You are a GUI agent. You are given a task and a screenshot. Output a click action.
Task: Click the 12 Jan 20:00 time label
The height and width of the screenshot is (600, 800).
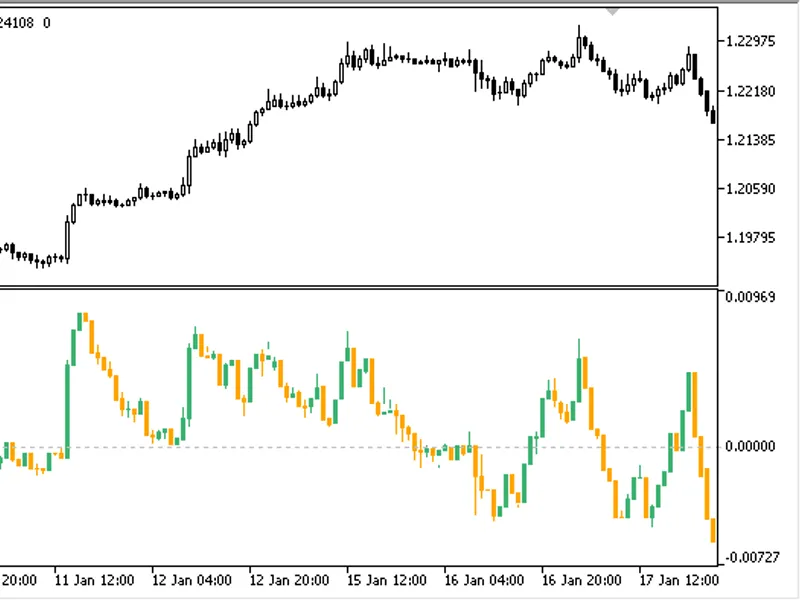[x=289, y=581]
